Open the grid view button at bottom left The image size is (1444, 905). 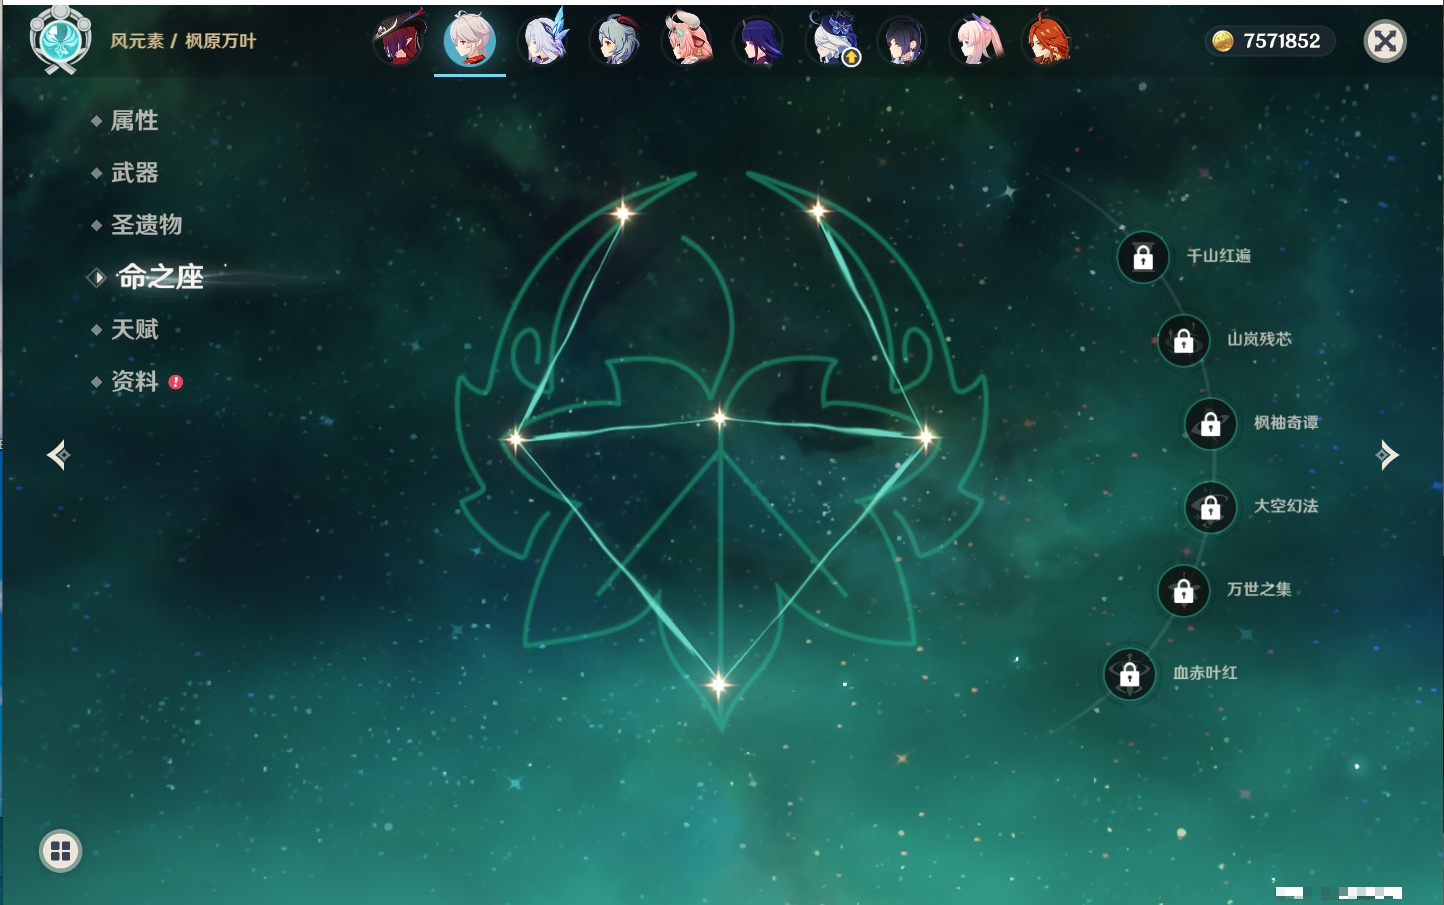pyautogui.click(x=60, y=851)
